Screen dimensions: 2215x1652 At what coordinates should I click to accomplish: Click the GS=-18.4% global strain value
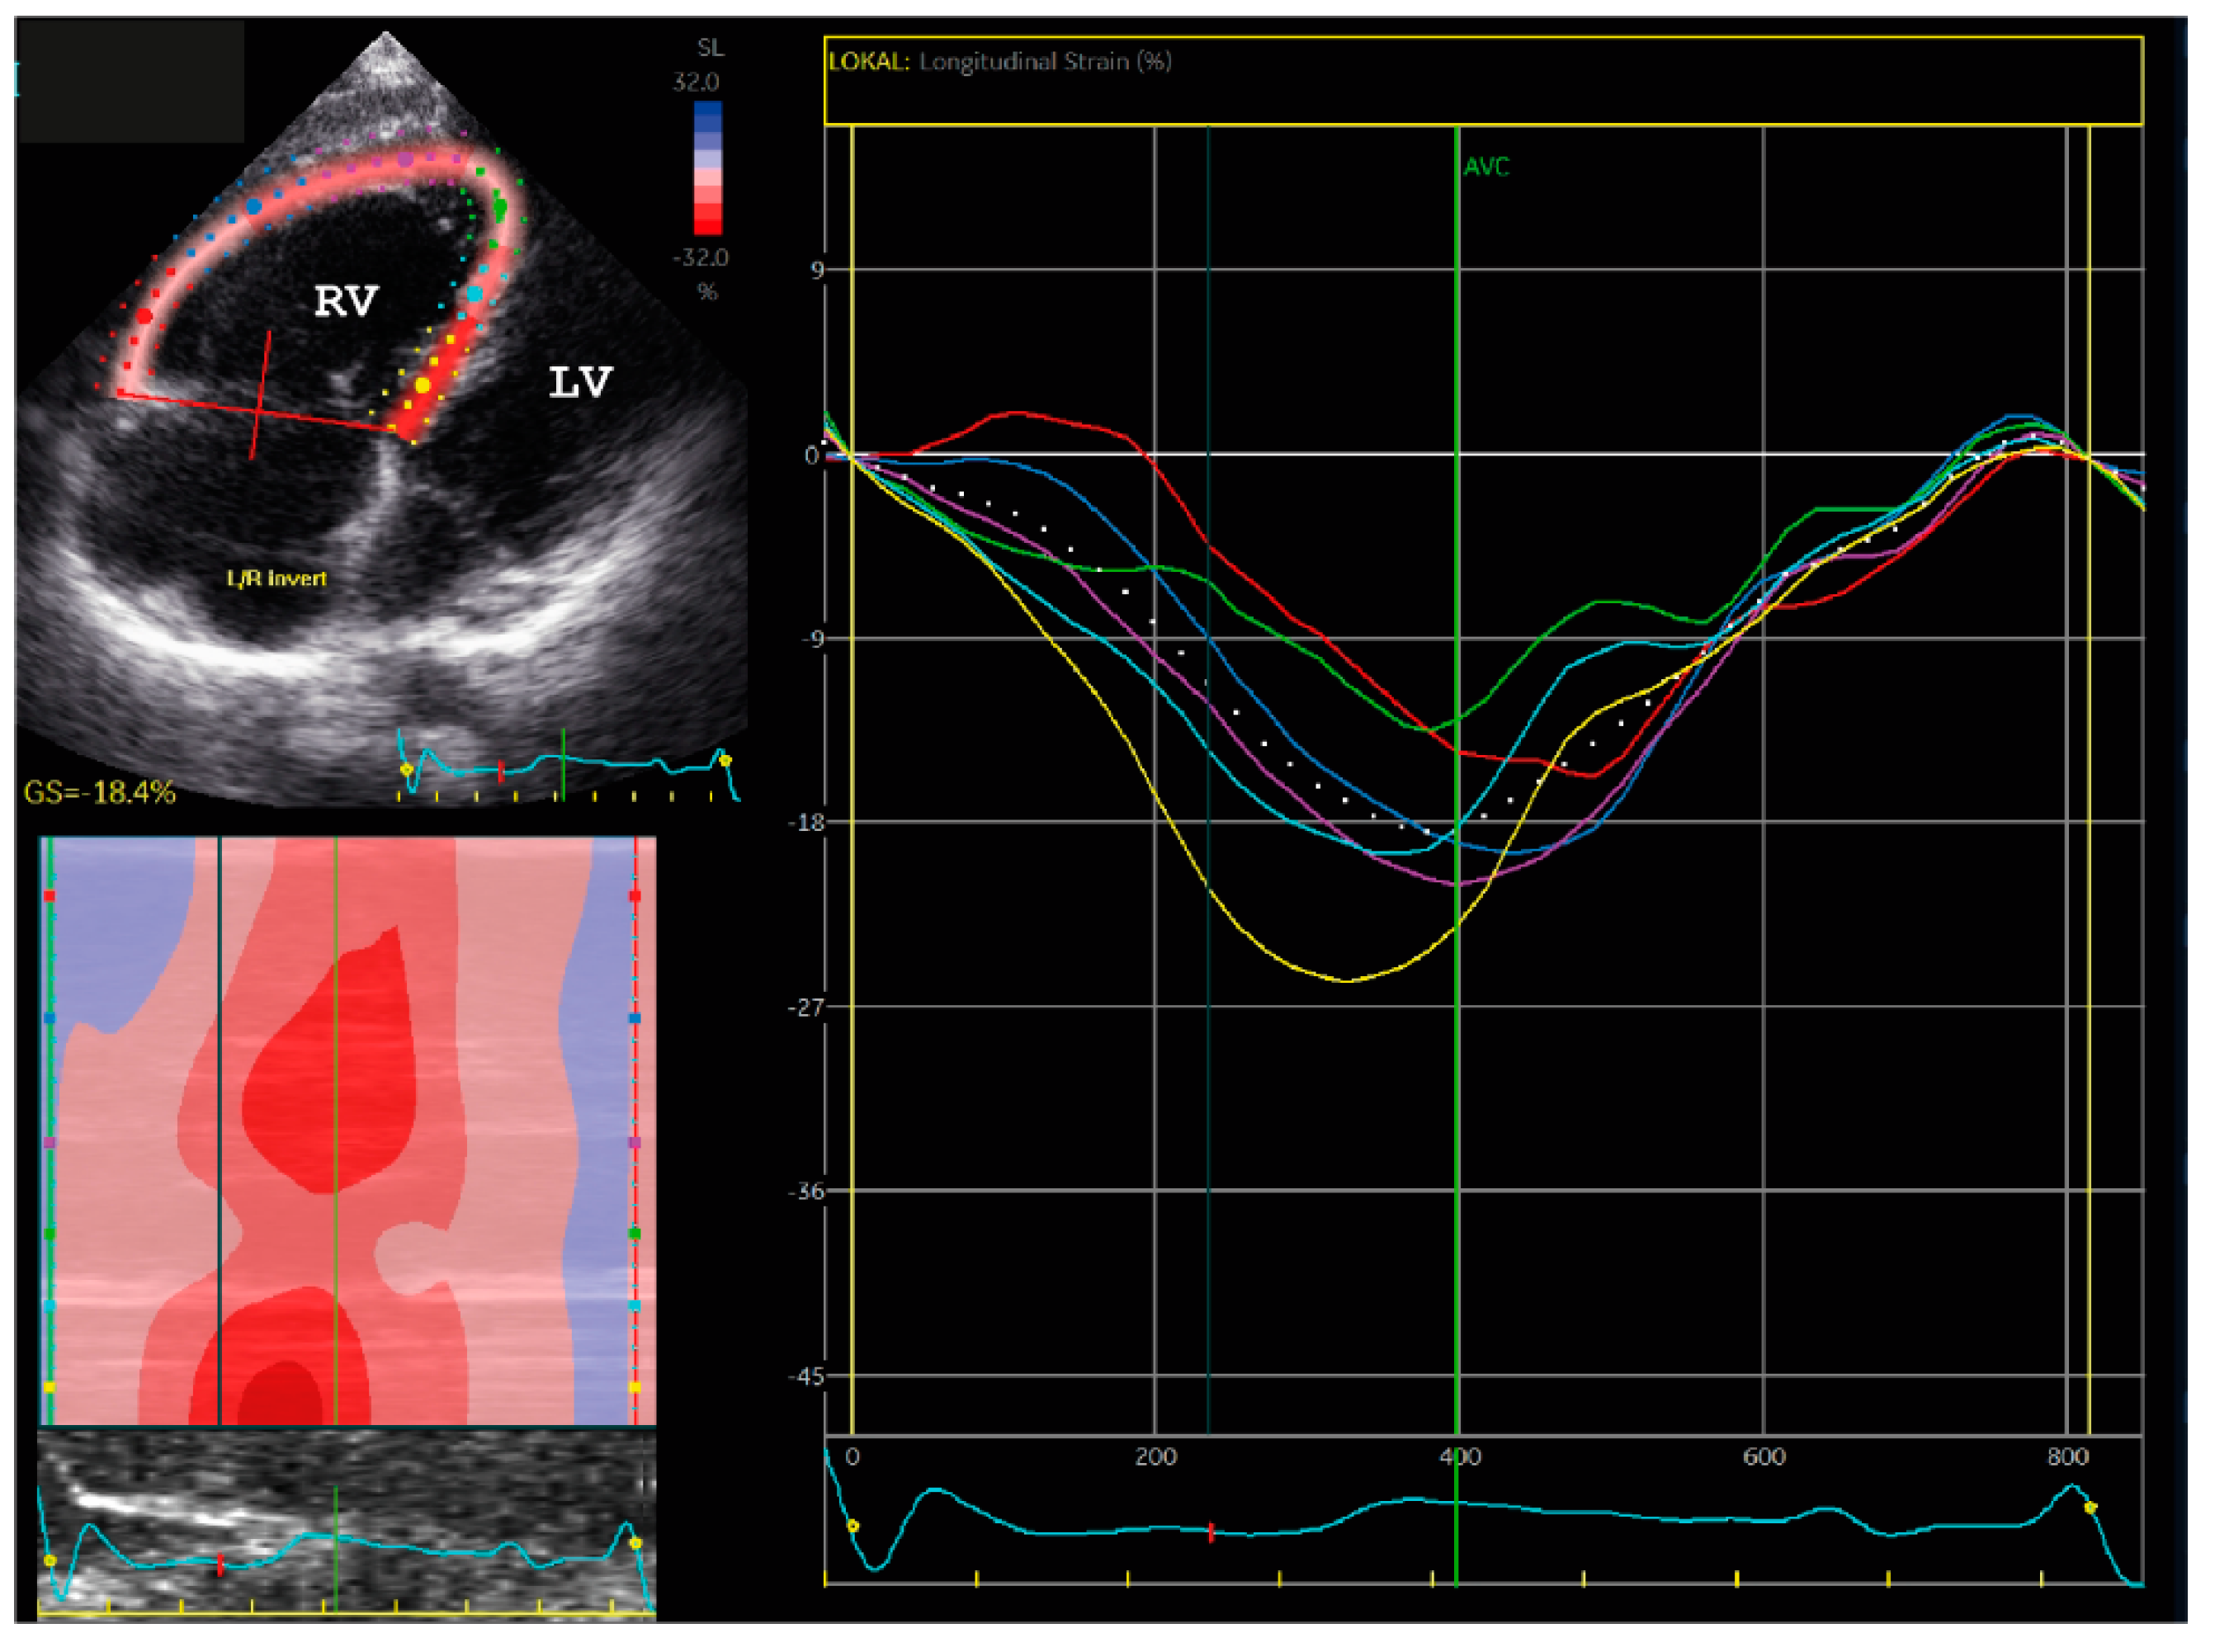point(99,793)
